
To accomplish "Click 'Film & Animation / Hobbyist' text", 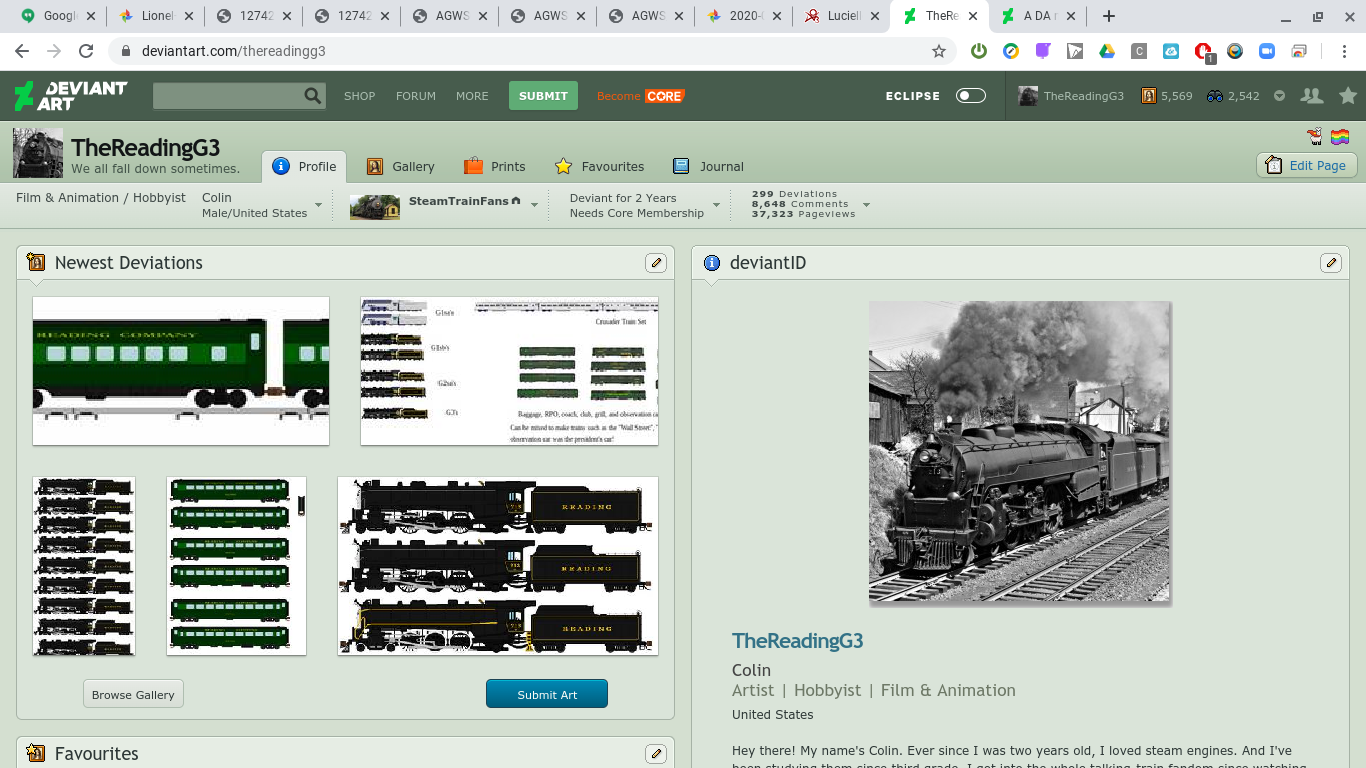I will coord(101,198).
